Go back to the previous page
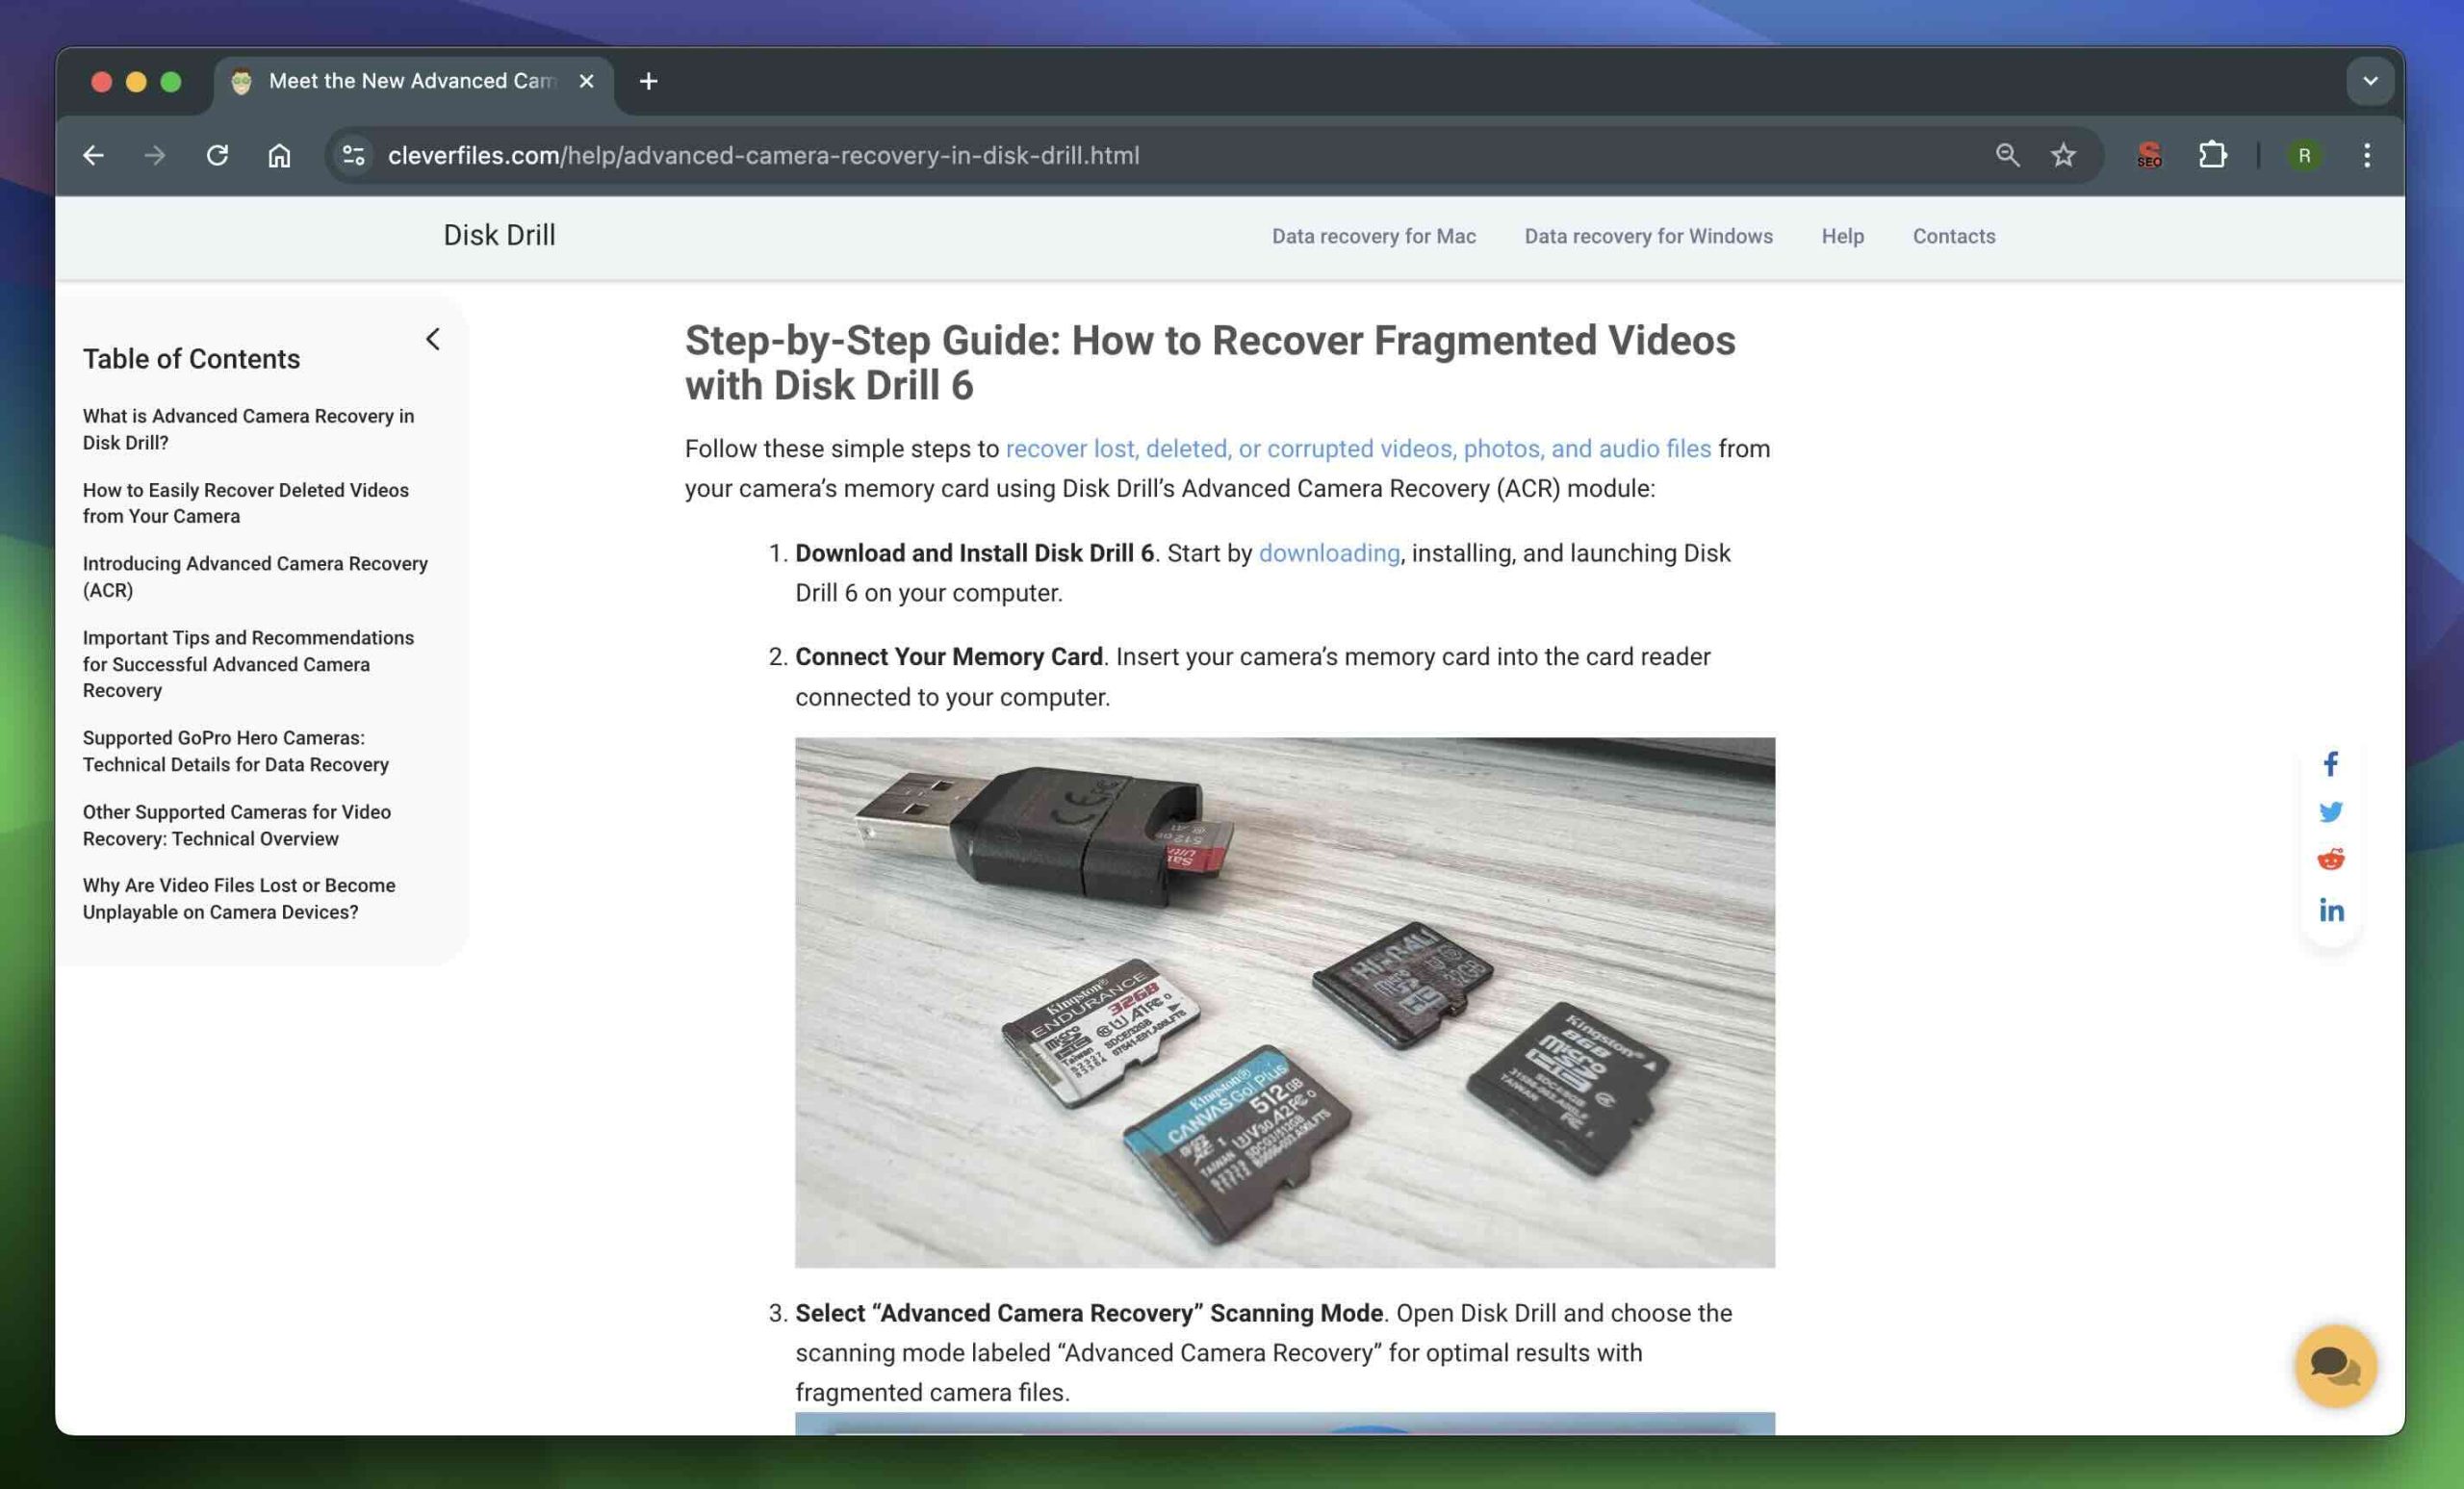 [93, 155]
